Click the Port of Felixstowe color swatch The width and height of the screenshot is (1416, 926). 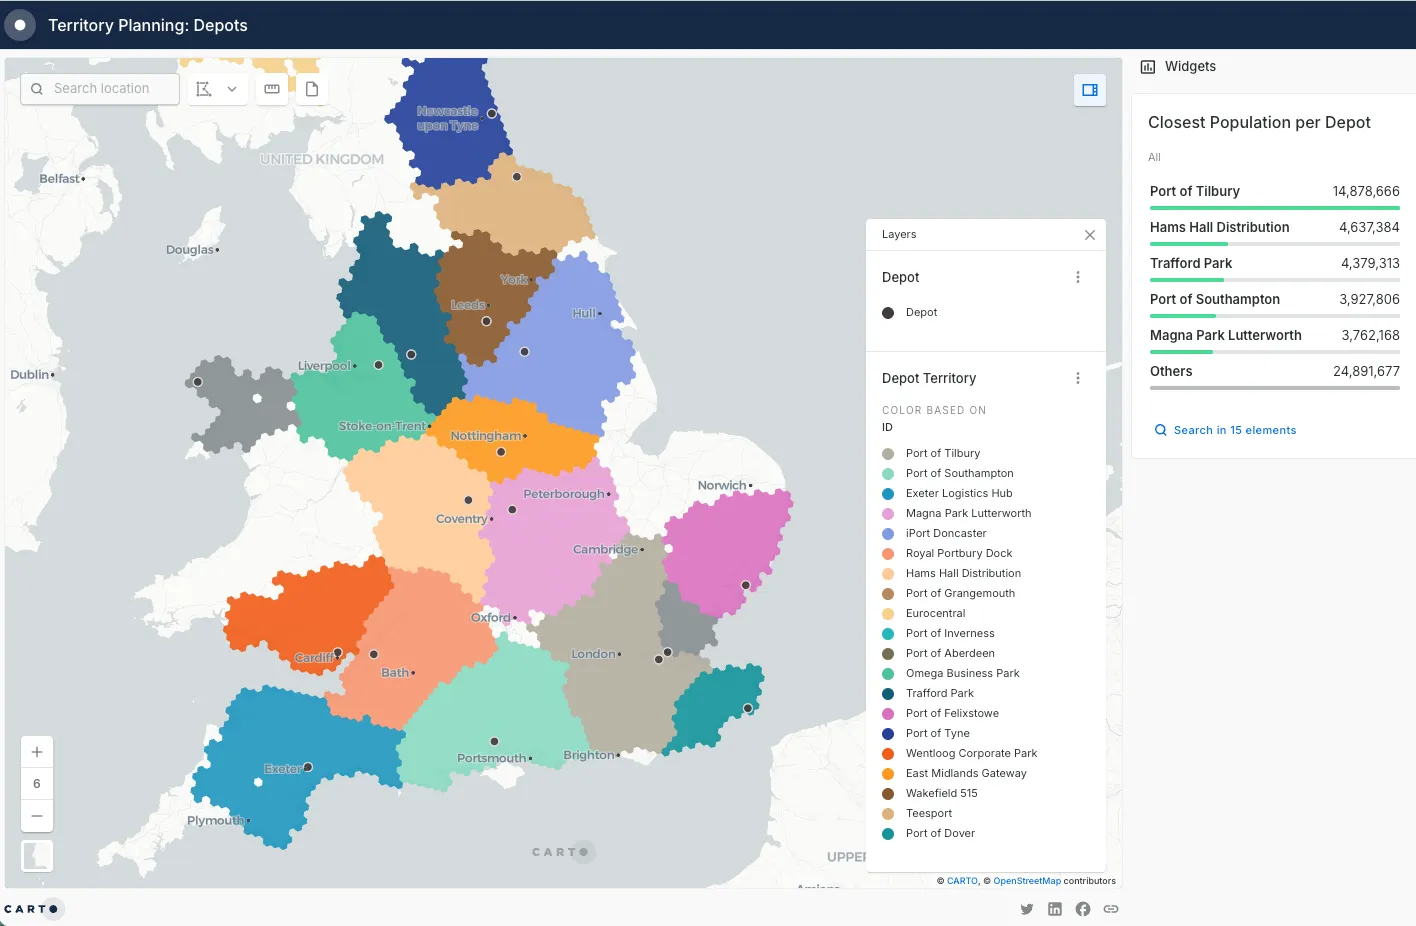tap(888, 714)
